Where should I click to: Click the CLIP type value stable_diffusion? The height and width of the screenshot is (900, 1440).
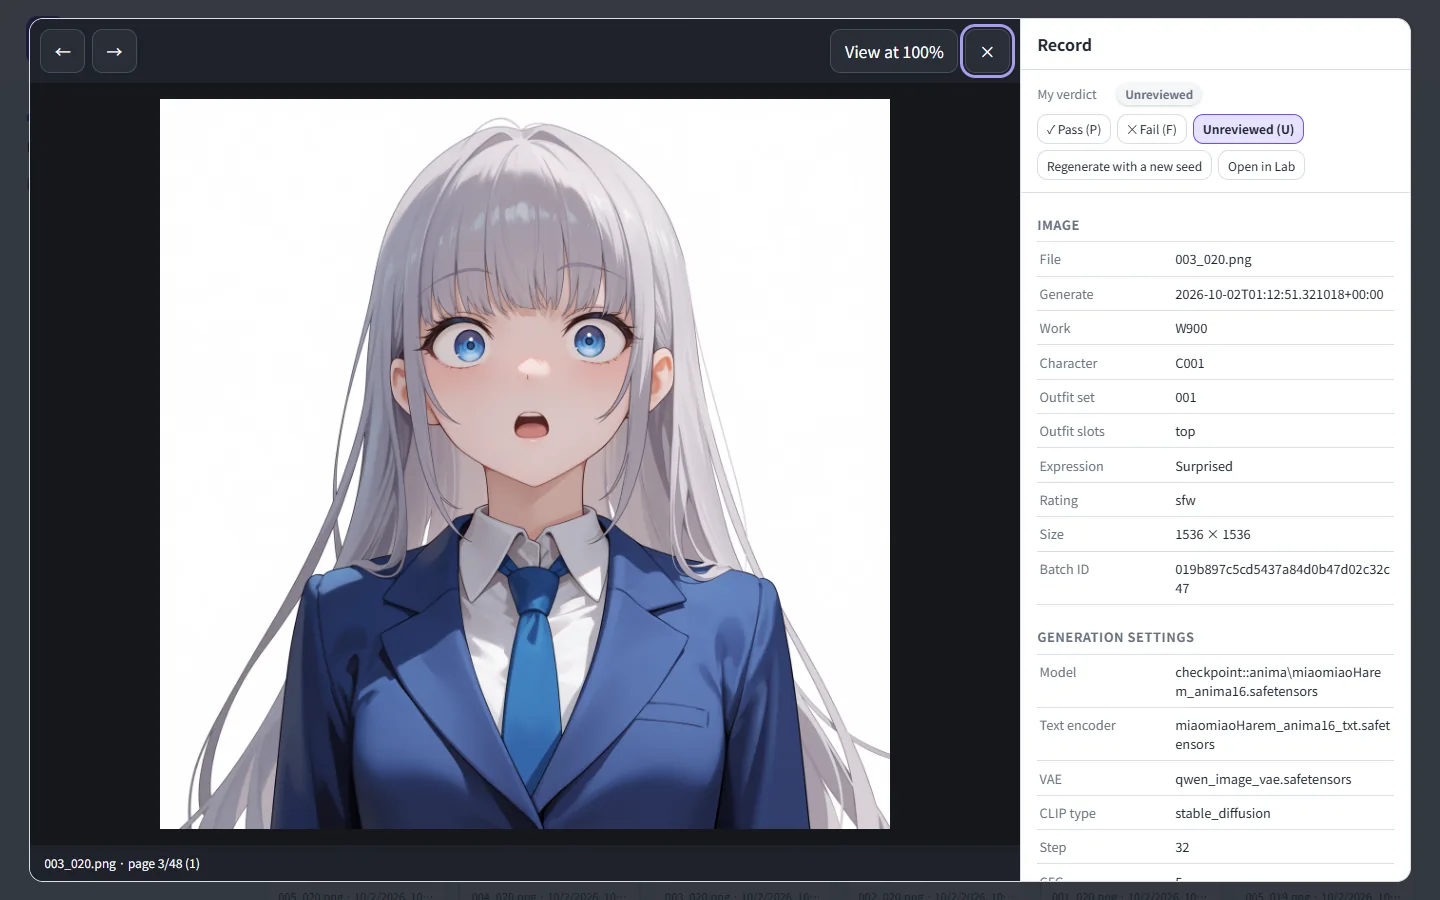tap(1222, 813)
